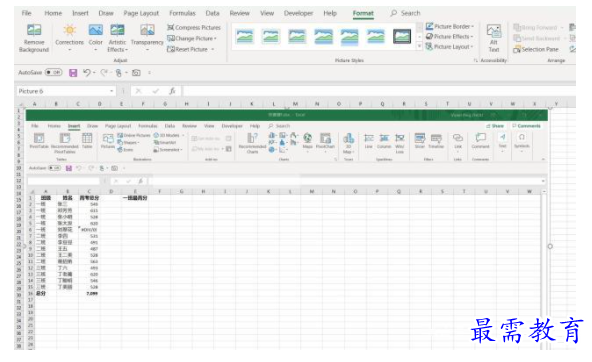Open the Picture Border dropdown
Image resolution: width=592 pixels, height=362 pixels.
(450, 26)
